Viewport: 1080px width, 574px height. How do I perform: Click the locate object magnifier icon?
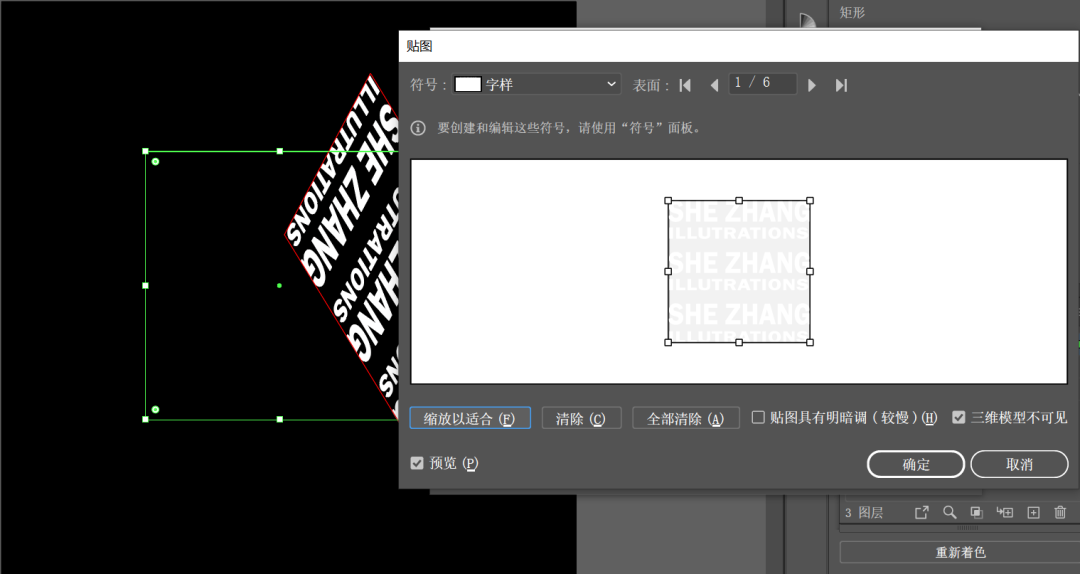pos(949,512)
